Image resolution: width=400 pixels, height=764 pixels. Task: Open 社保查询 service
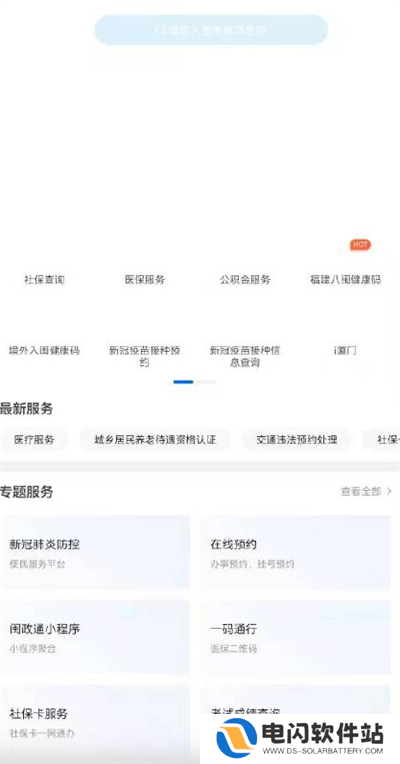[x=44, y=280]
